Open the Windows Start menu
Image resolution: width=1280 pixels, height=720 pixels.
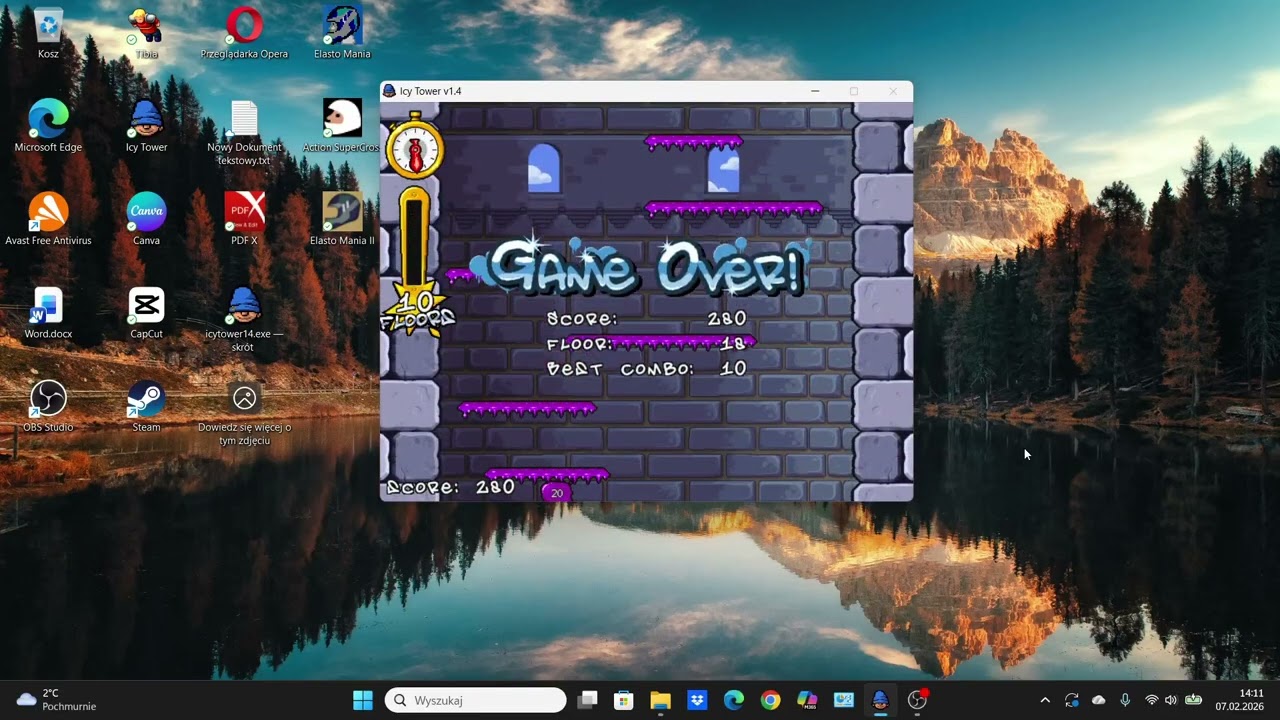(363, 700)
